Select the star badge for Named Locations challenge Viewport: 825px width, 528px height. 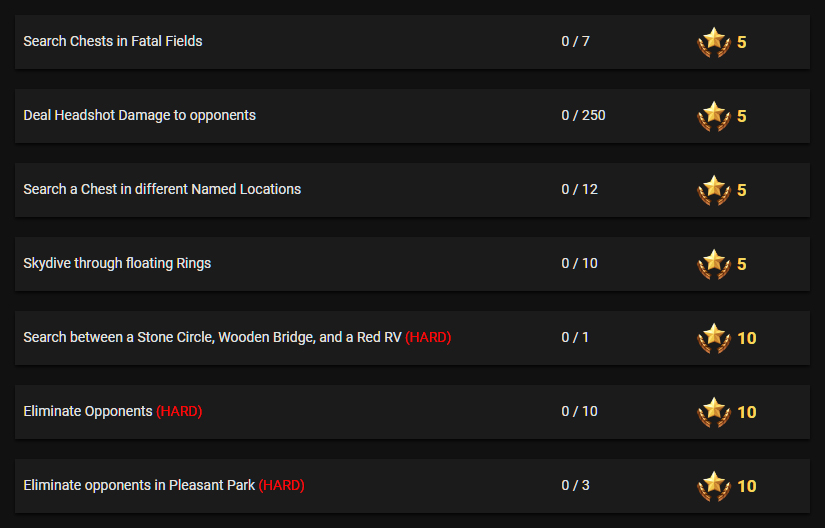coord(714,190)
